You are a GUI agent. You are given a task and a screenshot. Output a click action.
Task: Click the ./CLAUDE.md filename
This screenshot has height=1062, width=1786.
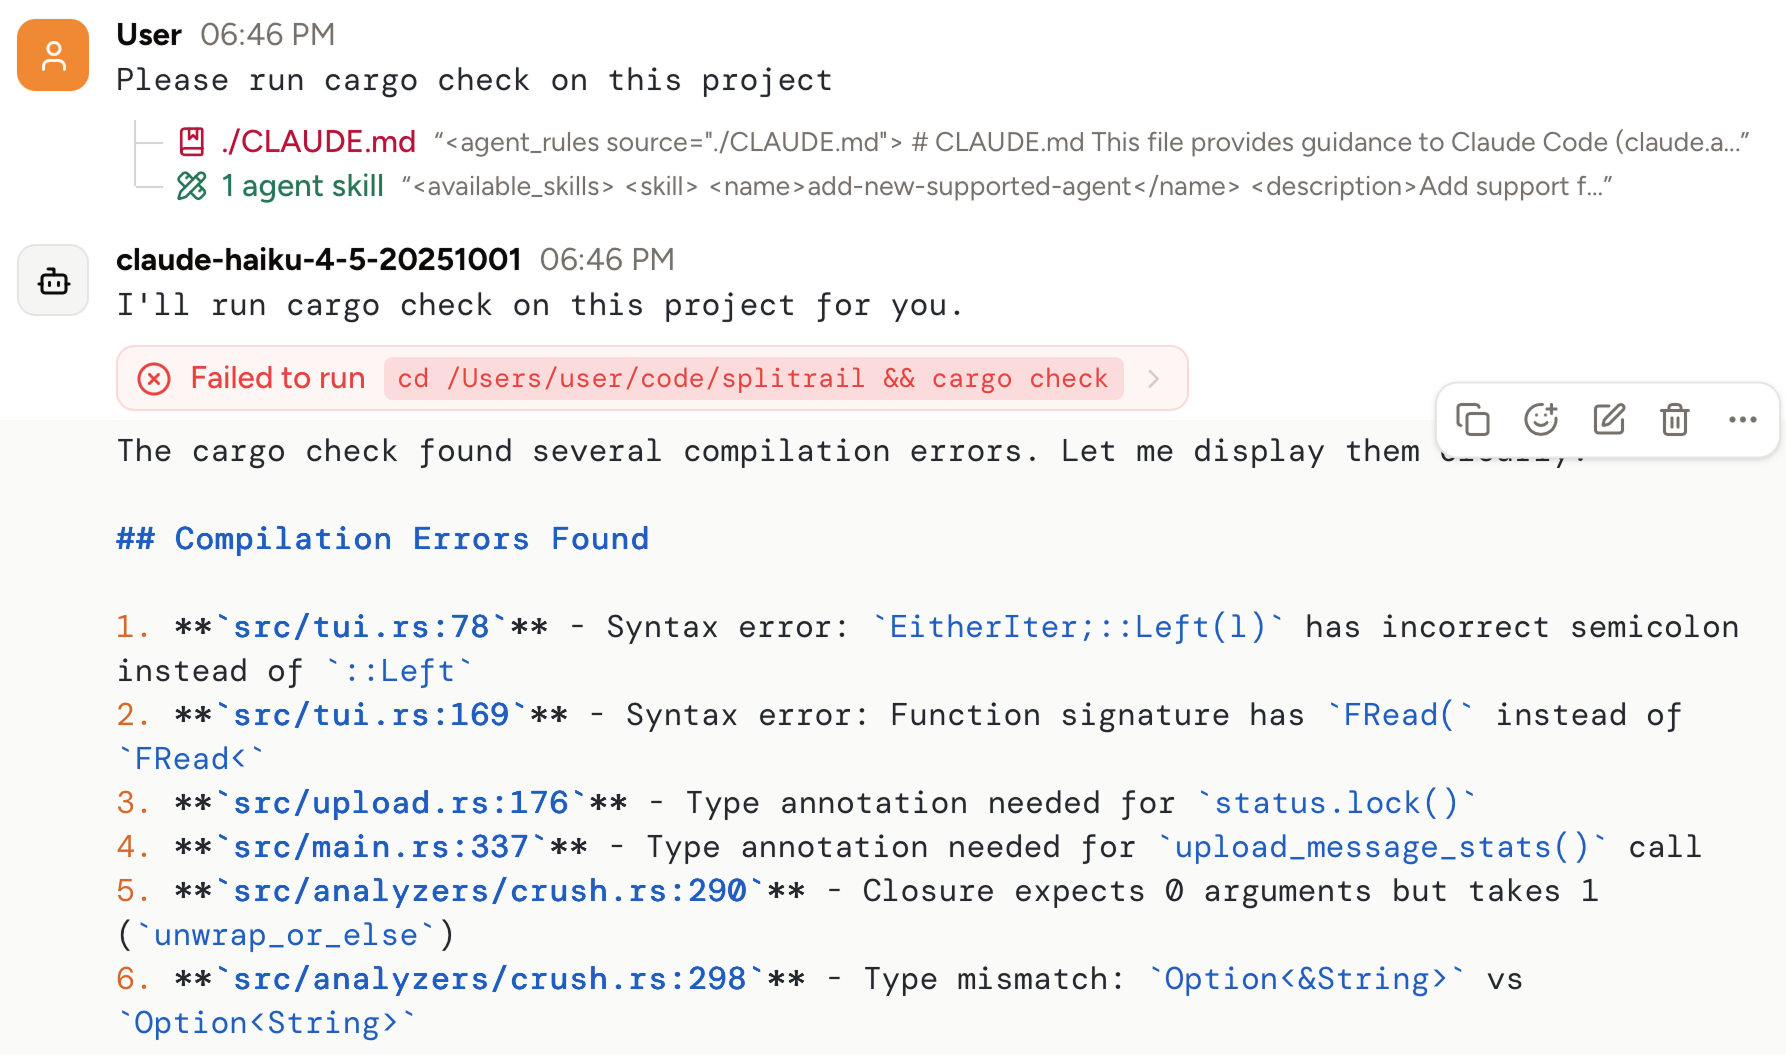(x=318, y=141)
